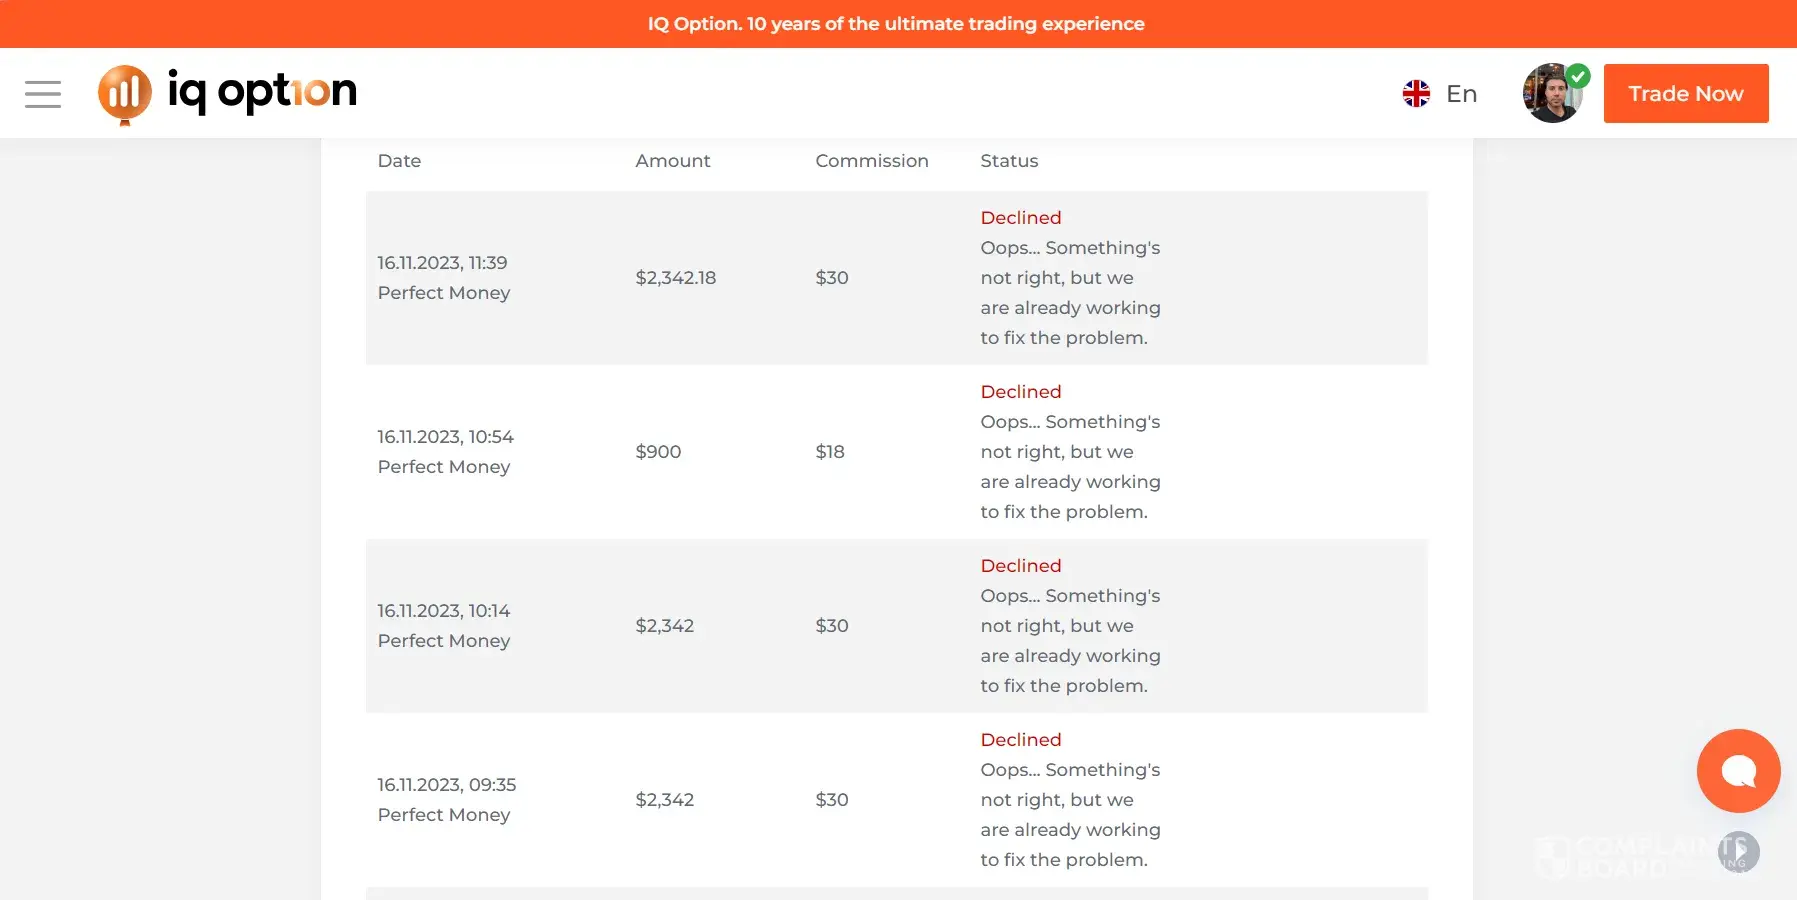The height and width of the screenshot is (900, 1797).
Task: Click the UK flag language icon
Action: pos(1416,94)
